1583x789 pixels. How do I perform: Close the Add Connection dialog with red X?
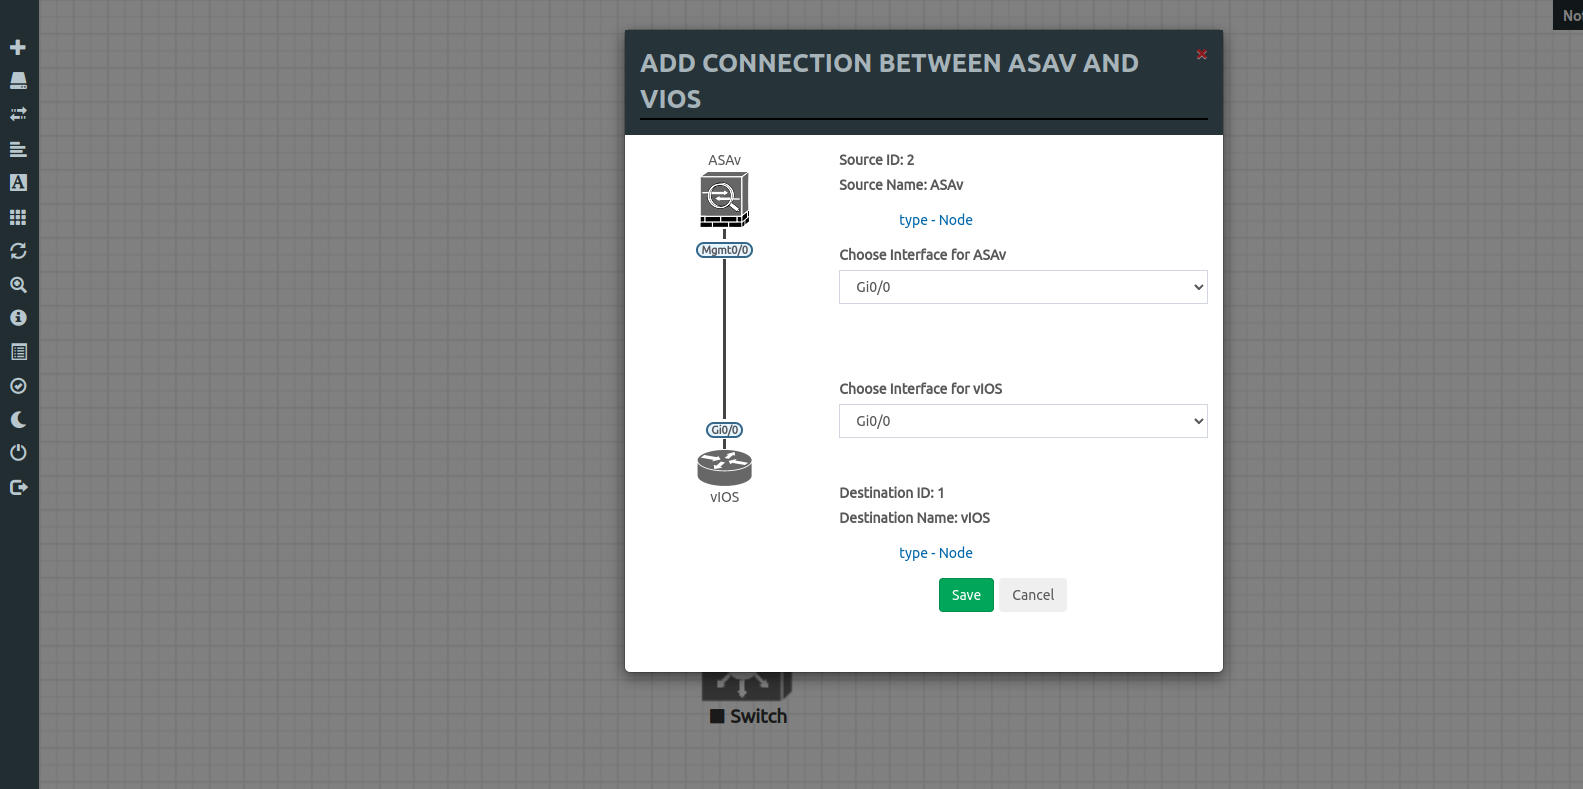[x=1201, y=55]
